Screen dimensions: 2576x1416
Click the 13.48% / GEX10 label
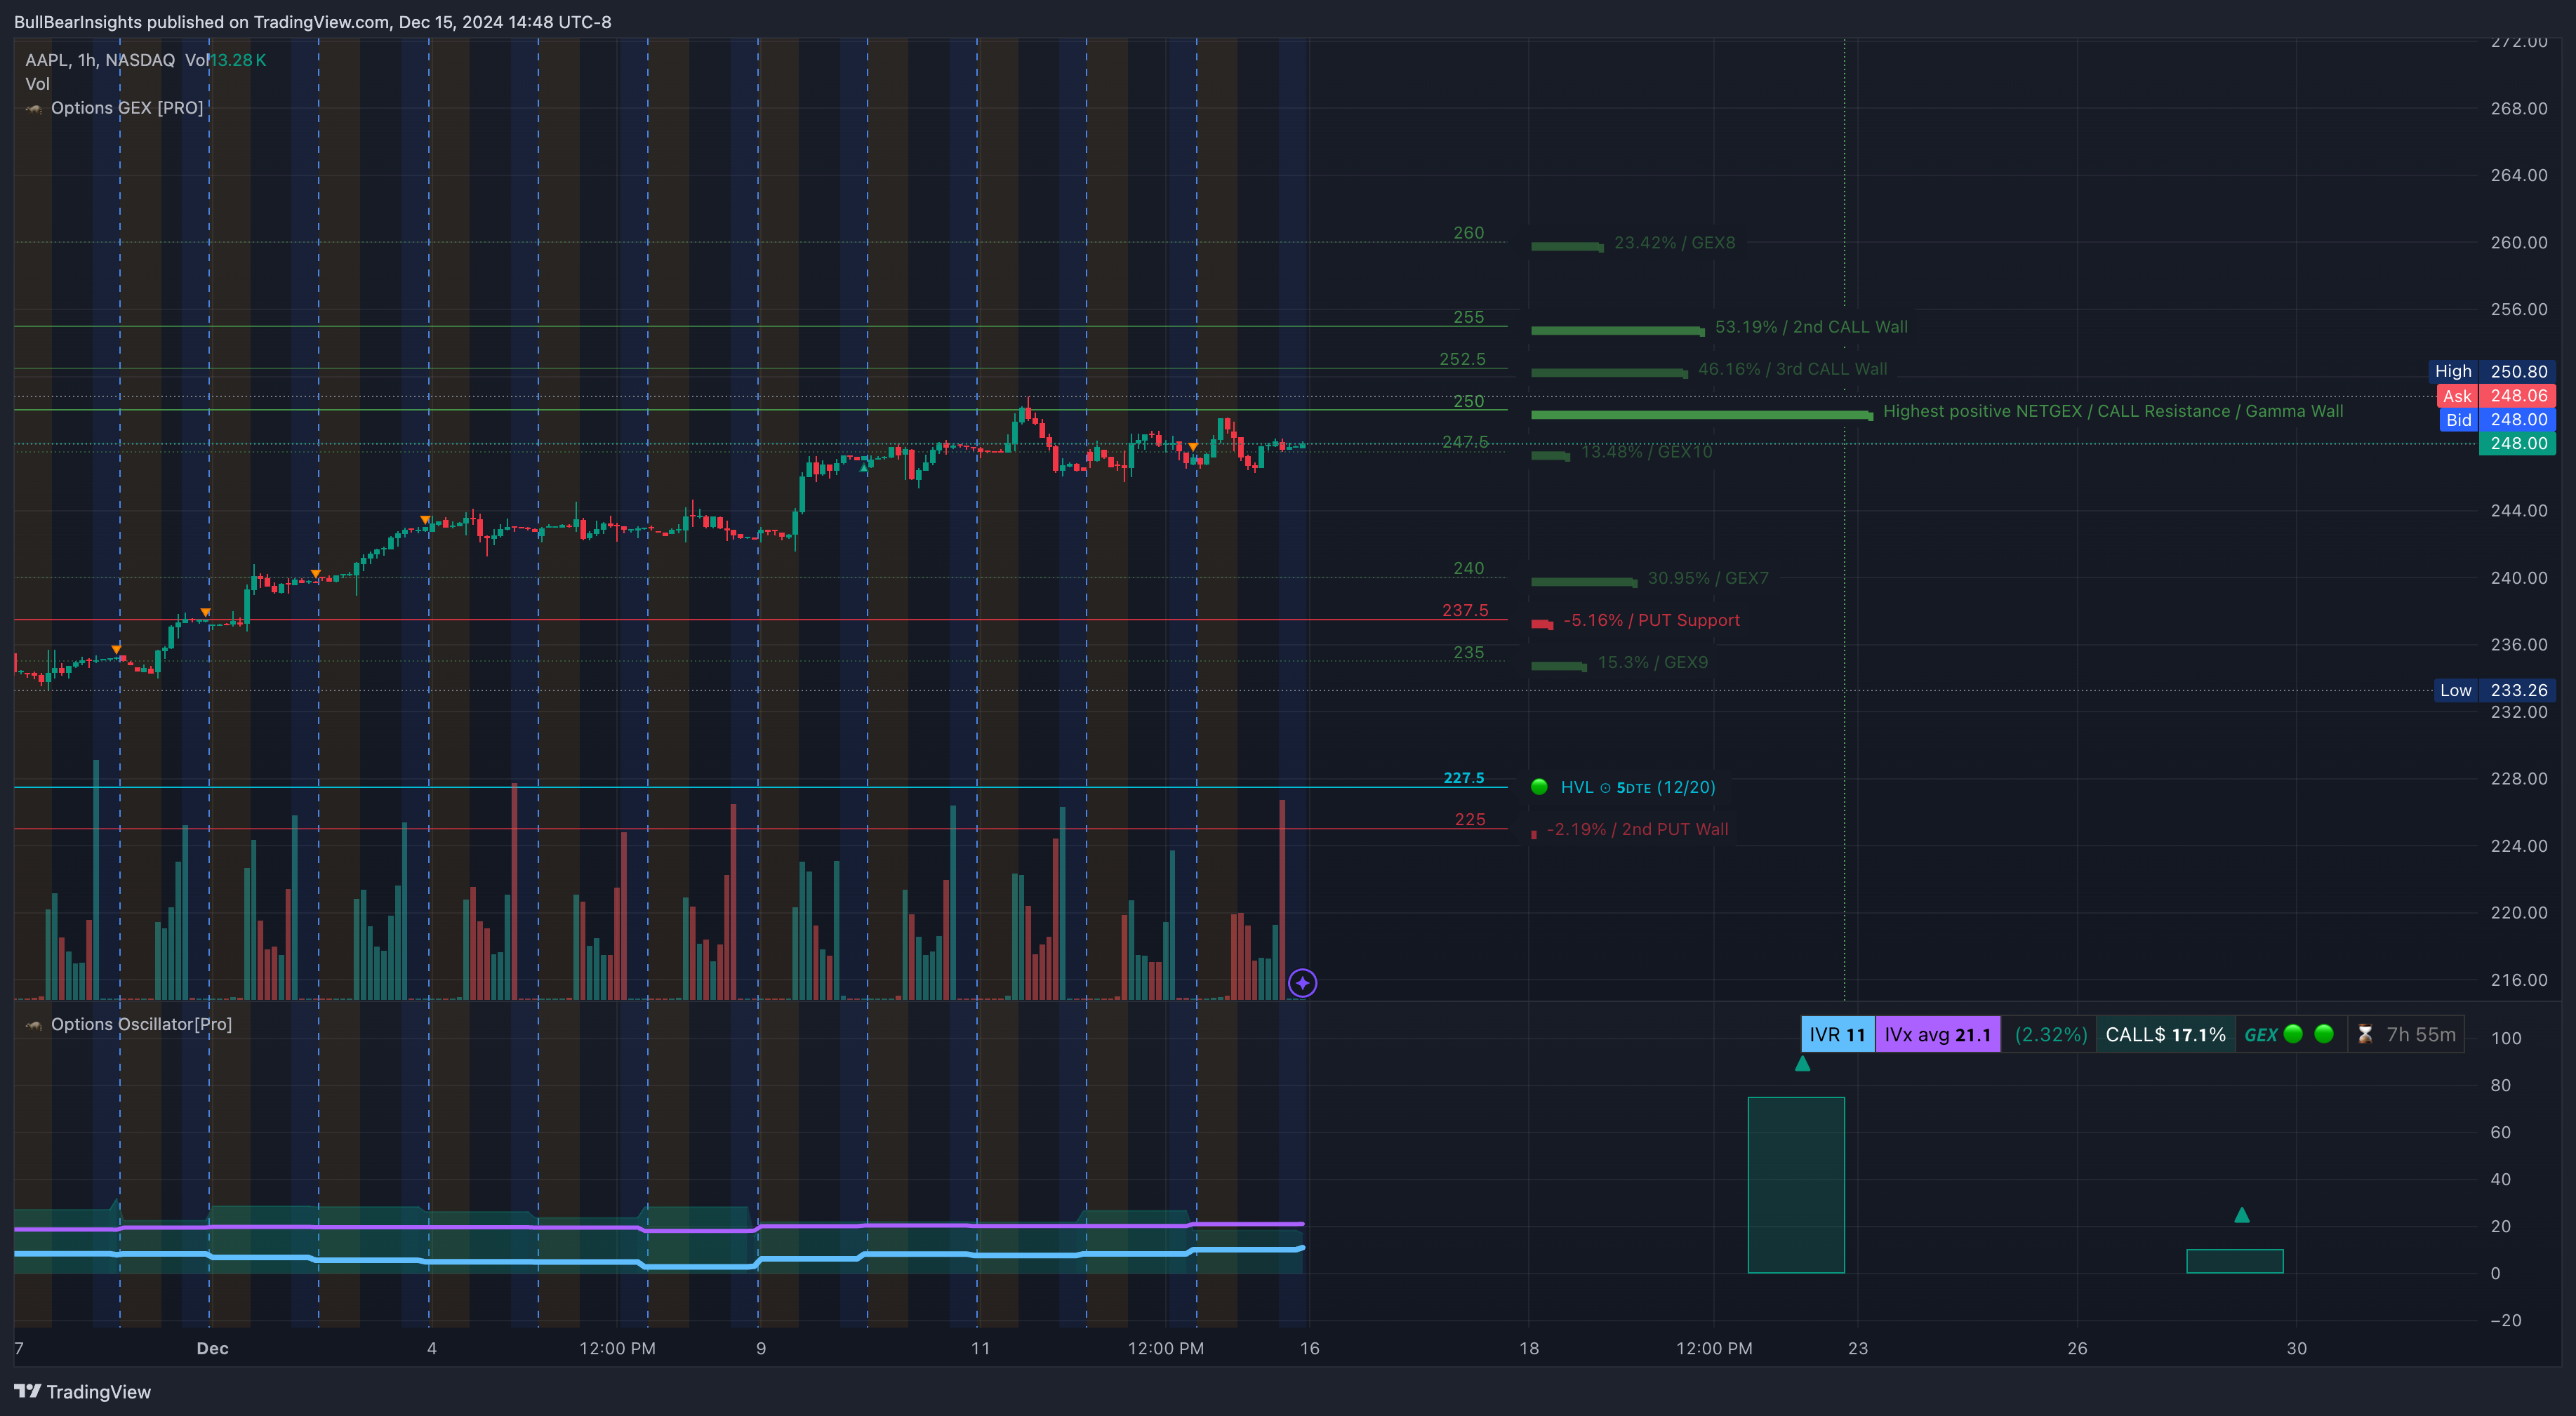point(1646,452)
